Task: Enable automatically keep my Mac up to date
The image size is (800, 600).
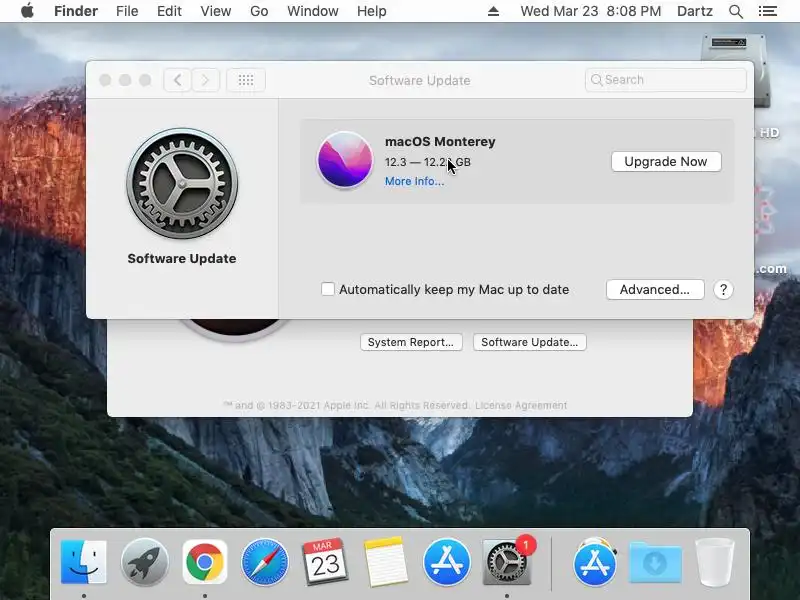Action: [328, 289]
